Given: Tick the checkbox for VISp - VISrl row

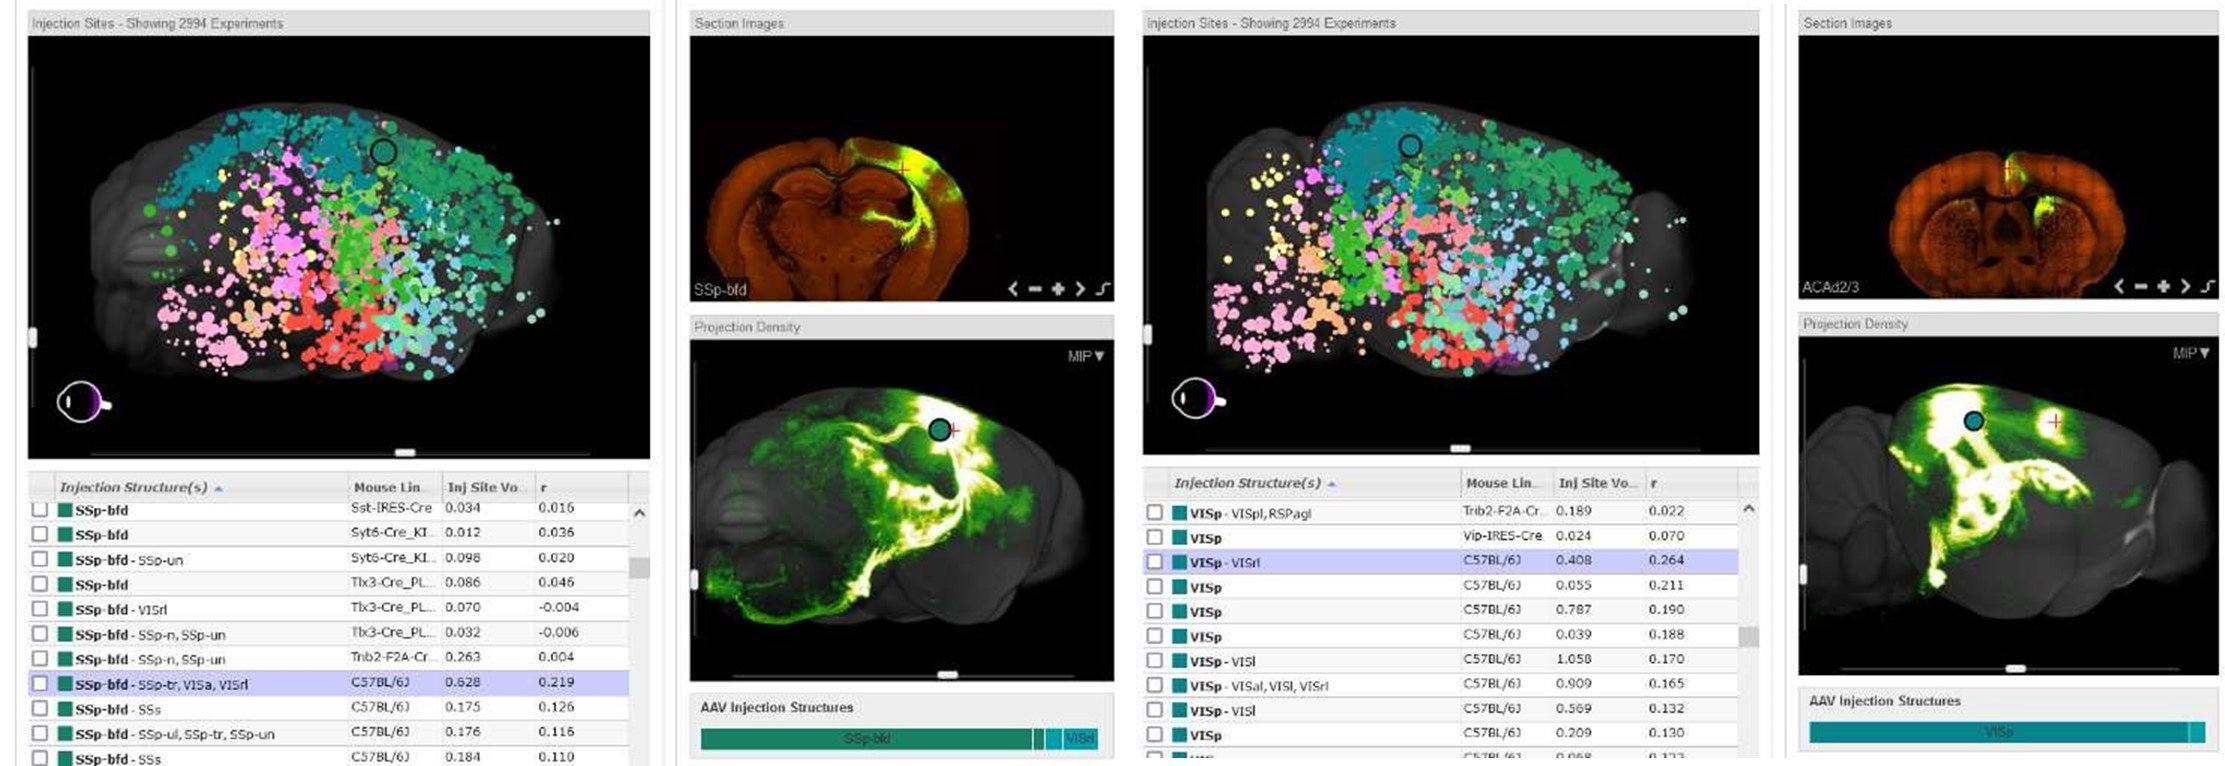Looking at the screenshot, I should [x=1154, y=562].
